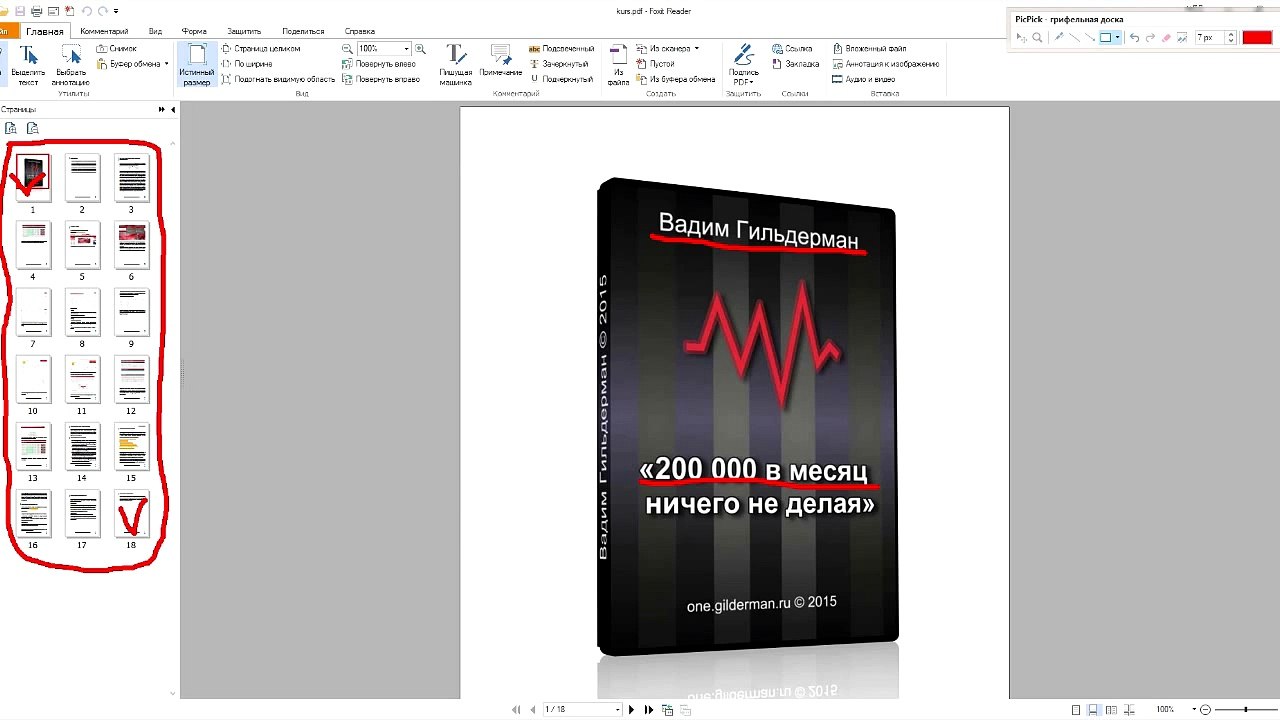Select the Примечание note tool

coord(500,62)
